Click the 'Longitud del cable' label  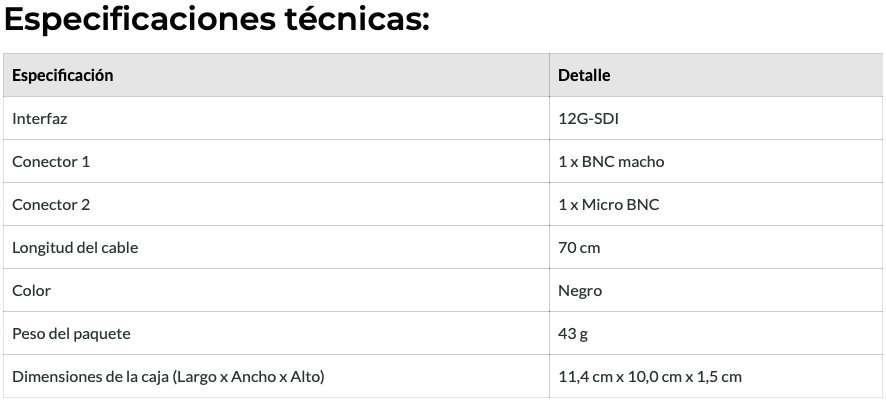pyautogui.click(x=75, y=247)
